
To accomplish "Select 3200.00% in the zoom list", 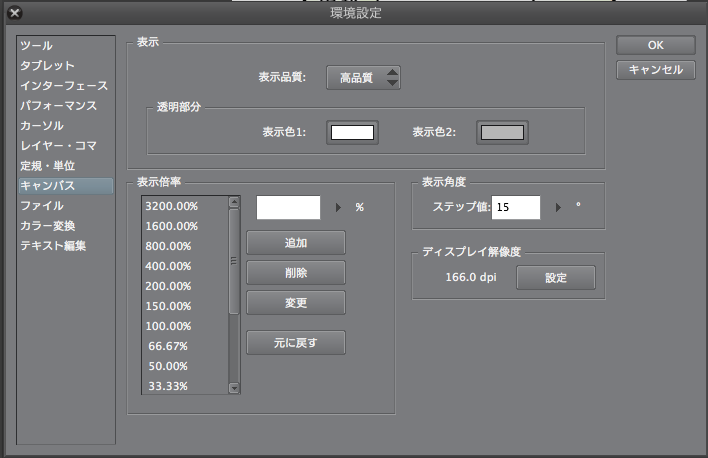I will [185, 206].
